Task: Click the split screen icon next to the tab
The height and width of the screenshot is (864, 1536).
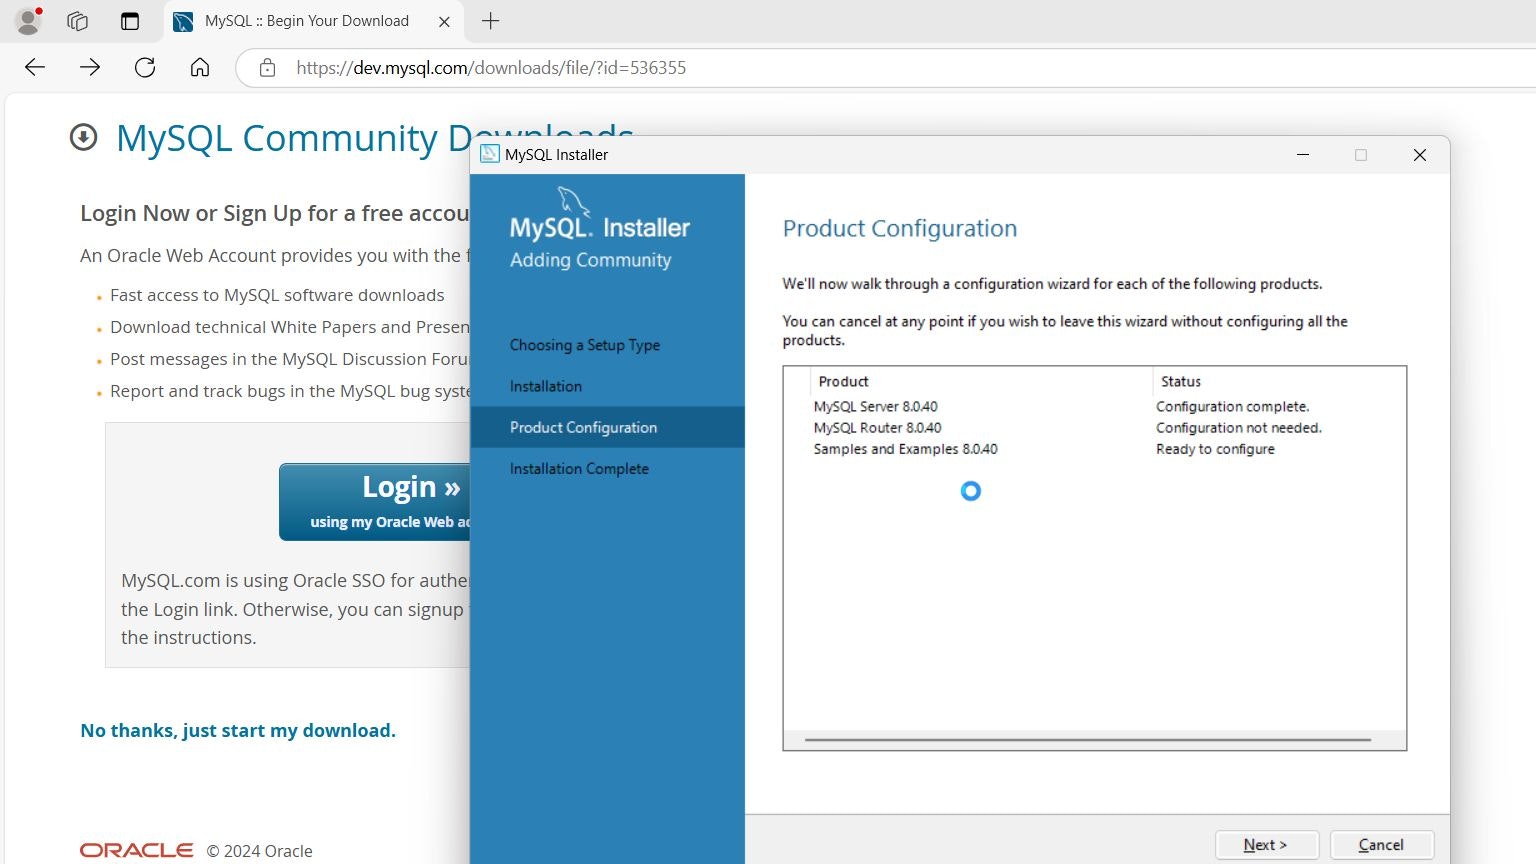Action: click(x=130, y=20)
